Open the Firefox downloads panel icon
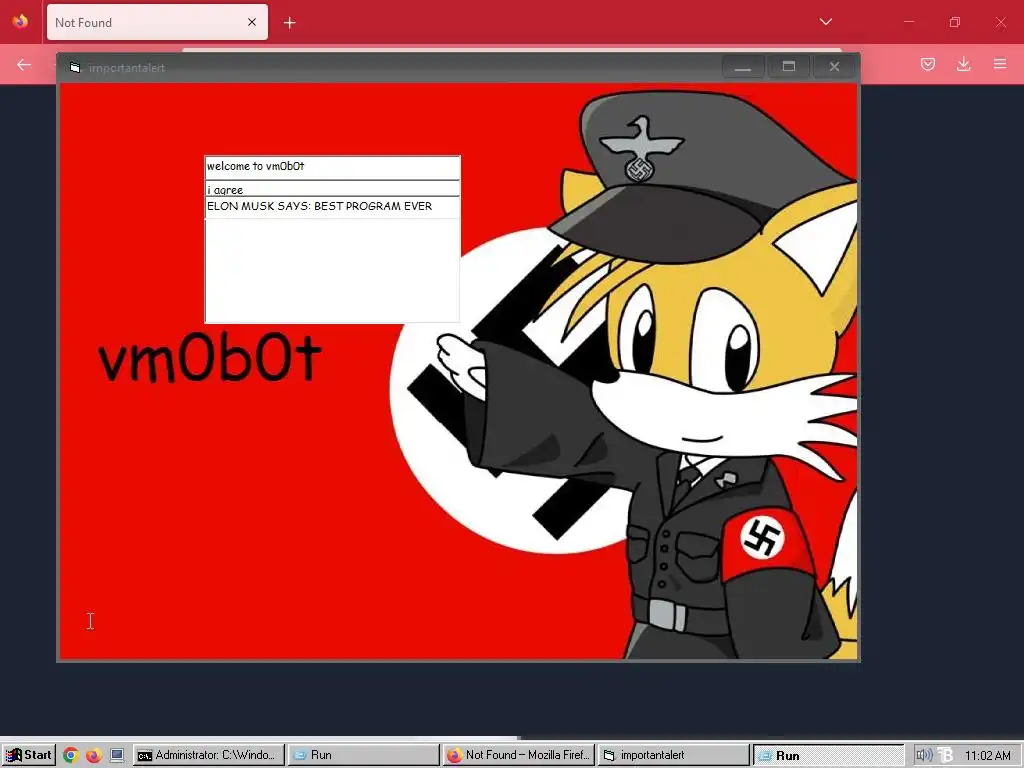 point(963,64)
